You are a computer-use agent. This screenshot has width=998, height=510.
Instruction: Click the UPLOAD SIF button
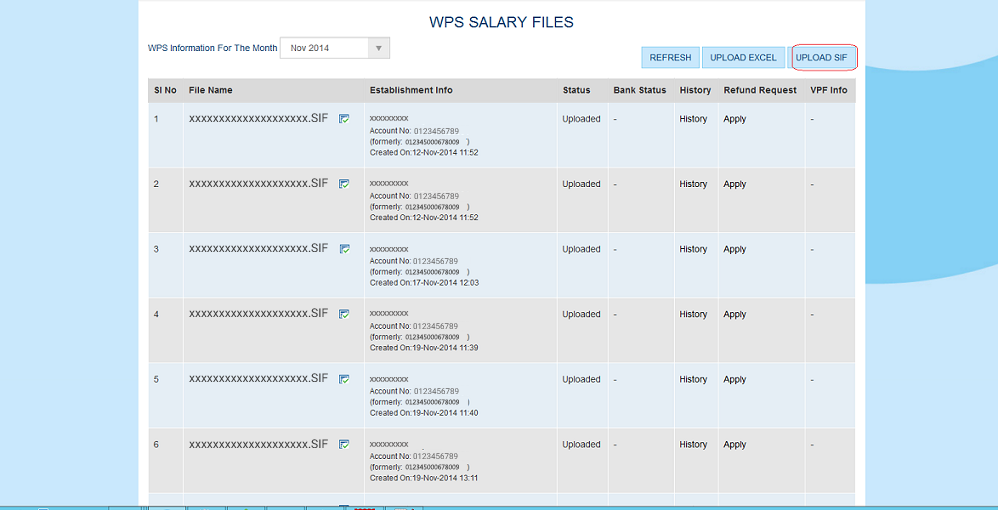click(821, 58)
